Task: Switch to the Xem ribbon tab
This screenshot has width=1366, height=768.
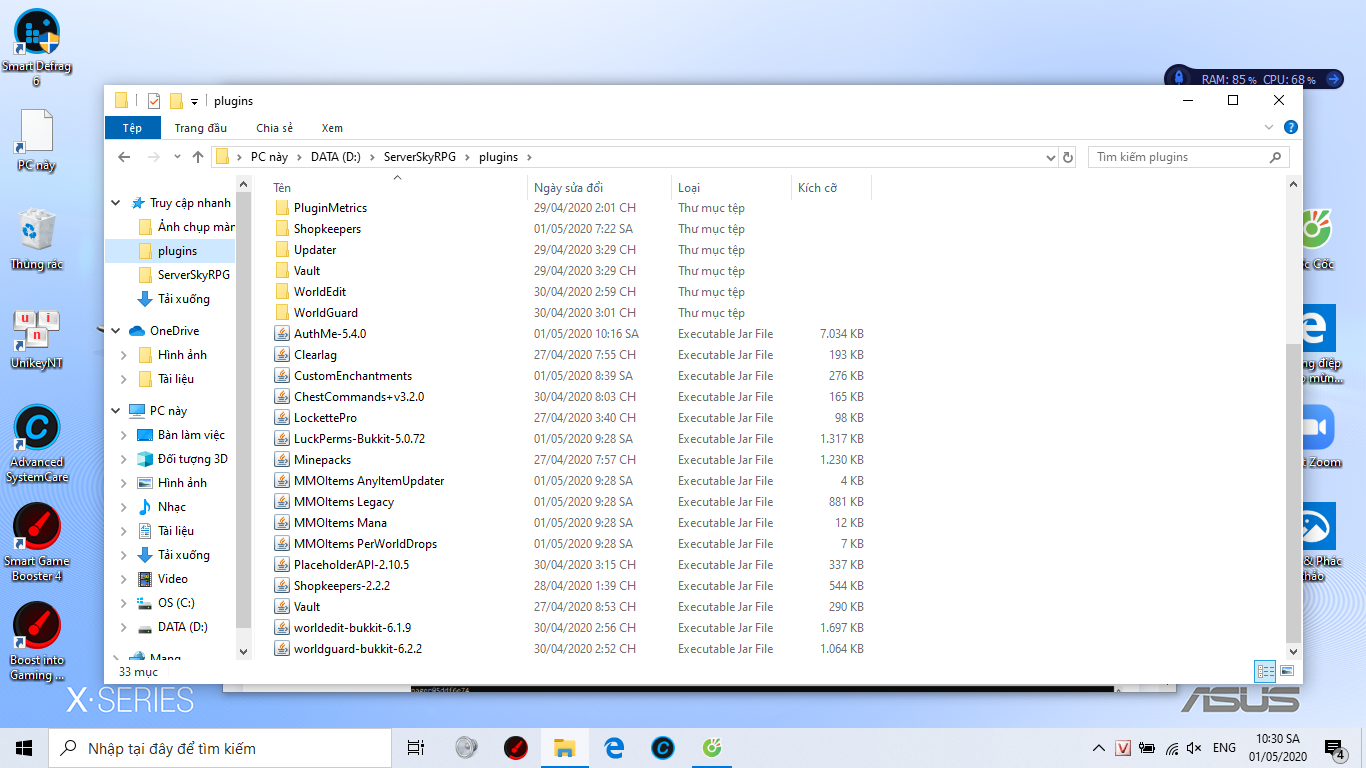Action: point(332,128)
